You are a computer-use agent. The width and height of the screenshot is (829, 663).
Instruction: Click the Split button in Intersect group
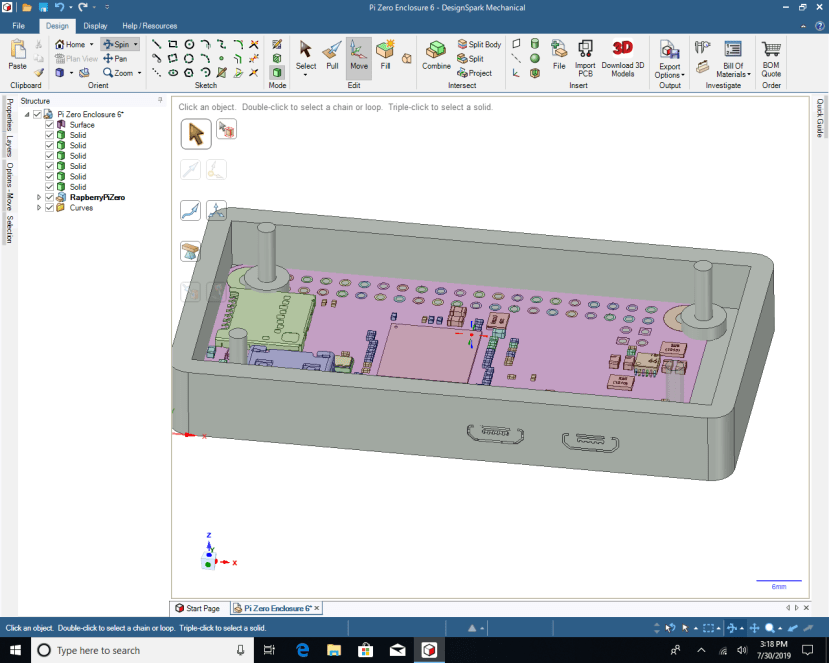pos(471,59)
